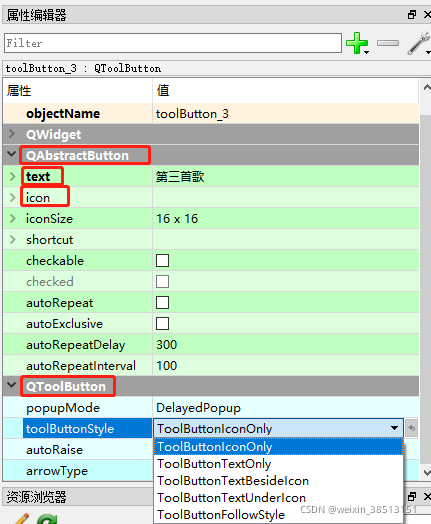Click the autoRepeatInterval value 100
The width and height of the screenshot is (431, 524).
point(166,366)
